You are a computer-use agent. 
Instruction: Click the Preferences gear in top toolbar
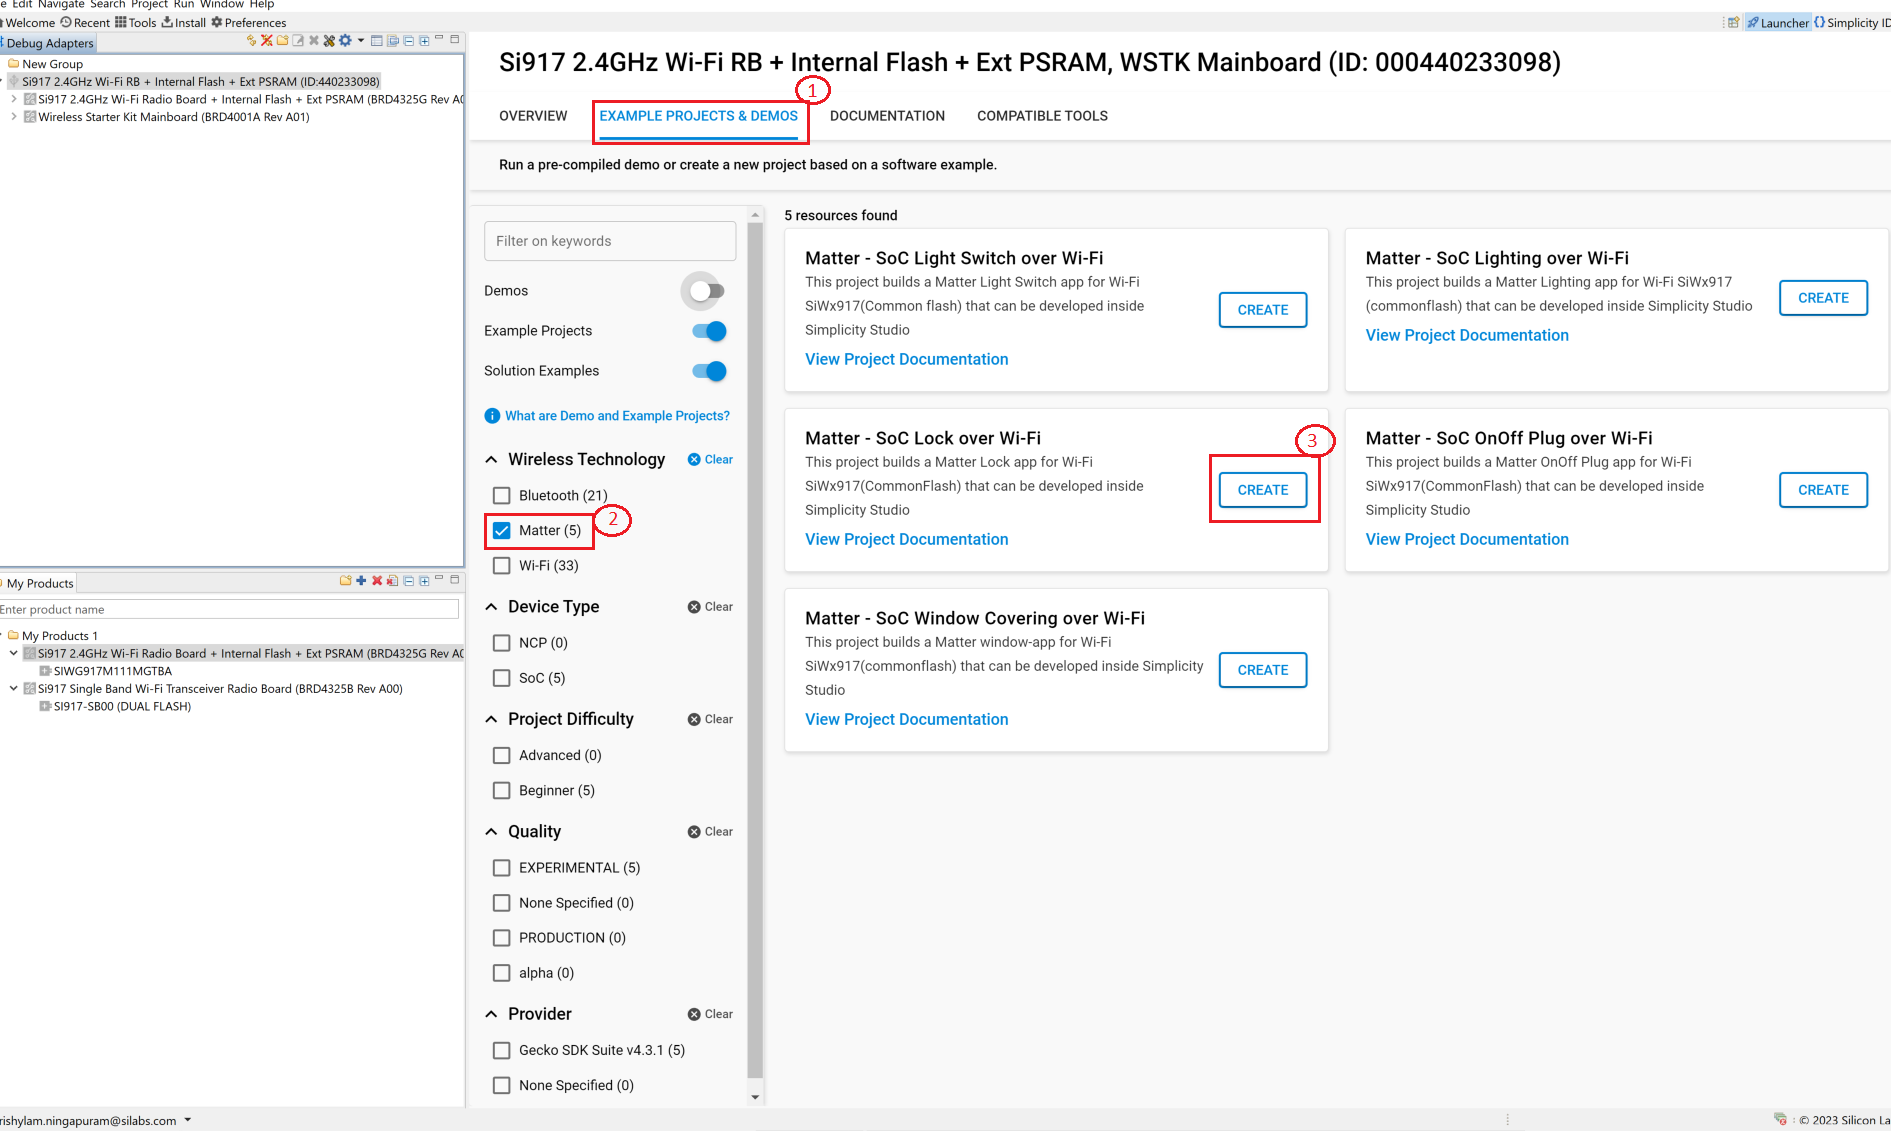tap(217, 22)
